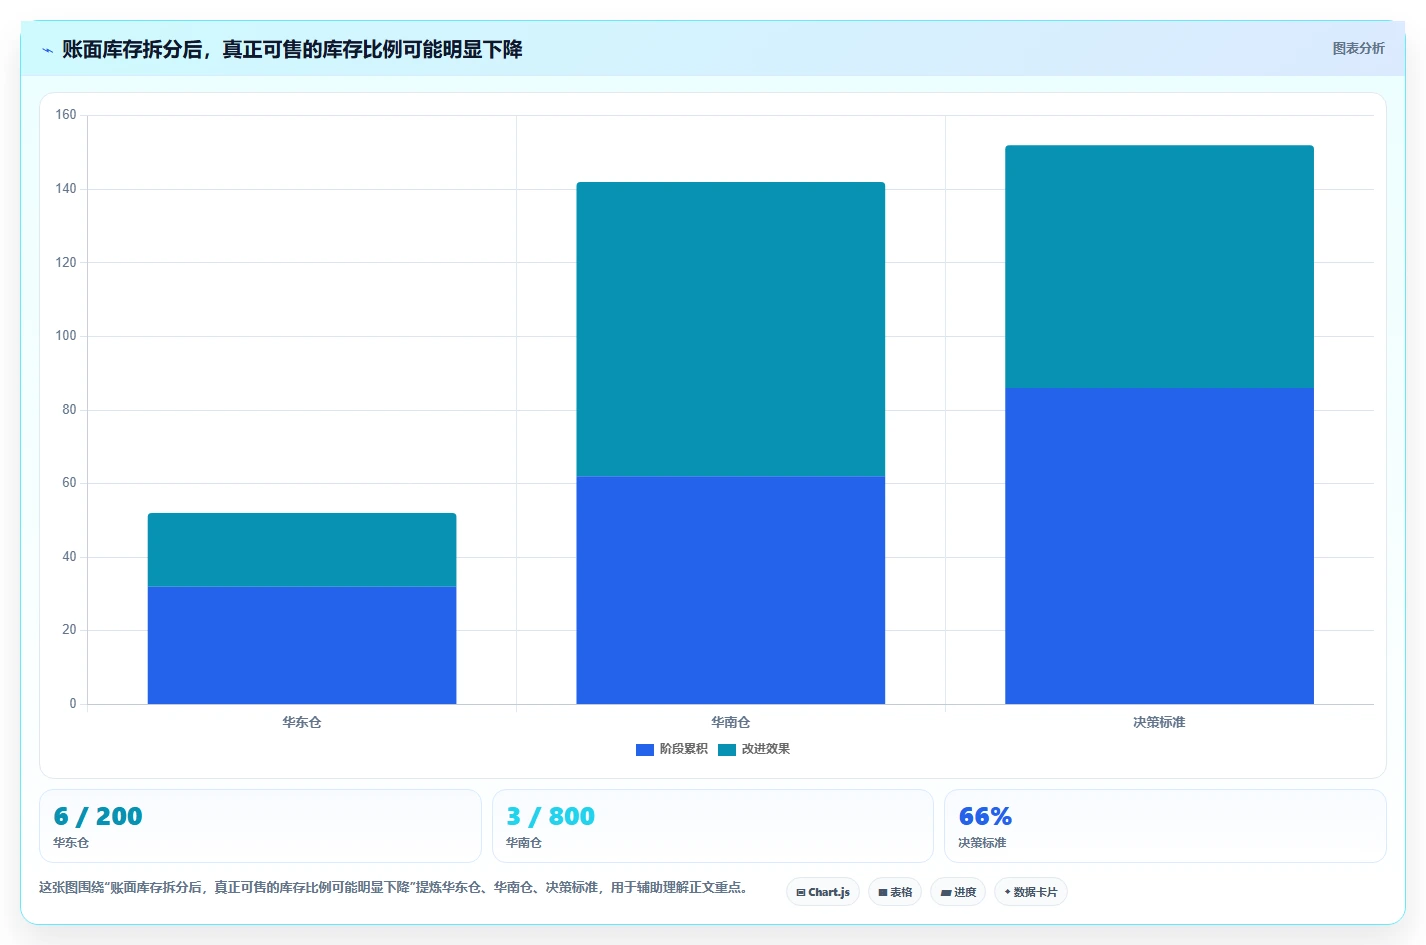Click the 华南仓 teal bar segment
Screen dimensions: 1426x945
tap(731, 329)
